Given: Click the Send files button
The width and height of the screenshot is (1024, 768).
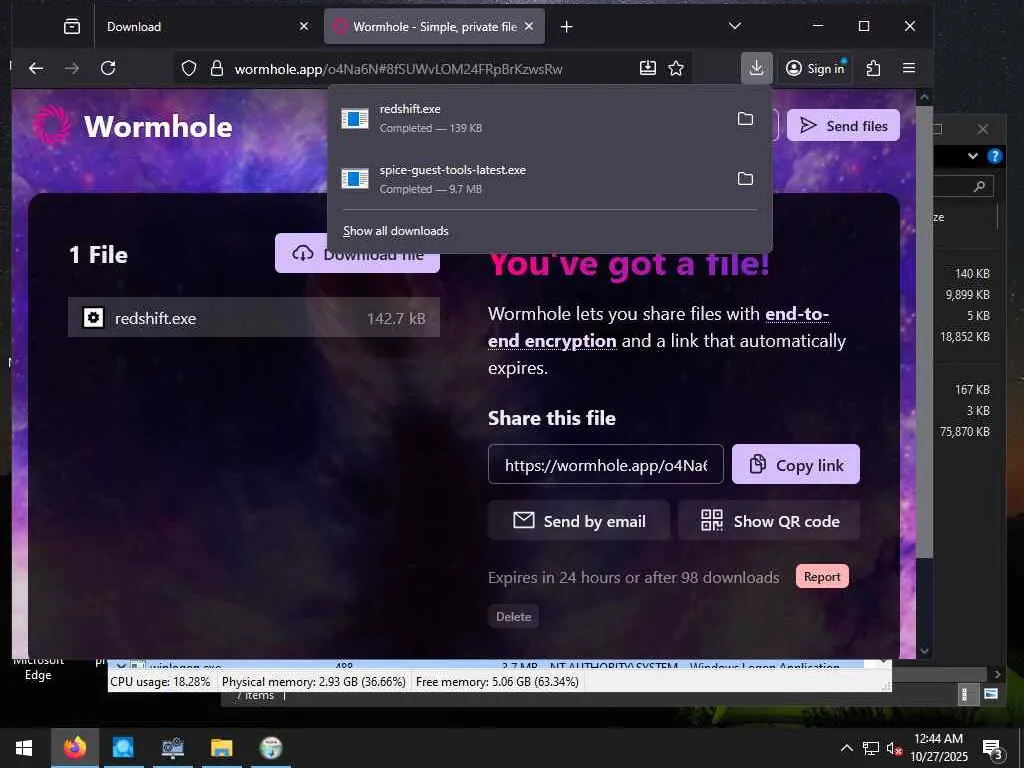Looking at the screenshot, I should point(843,125).
